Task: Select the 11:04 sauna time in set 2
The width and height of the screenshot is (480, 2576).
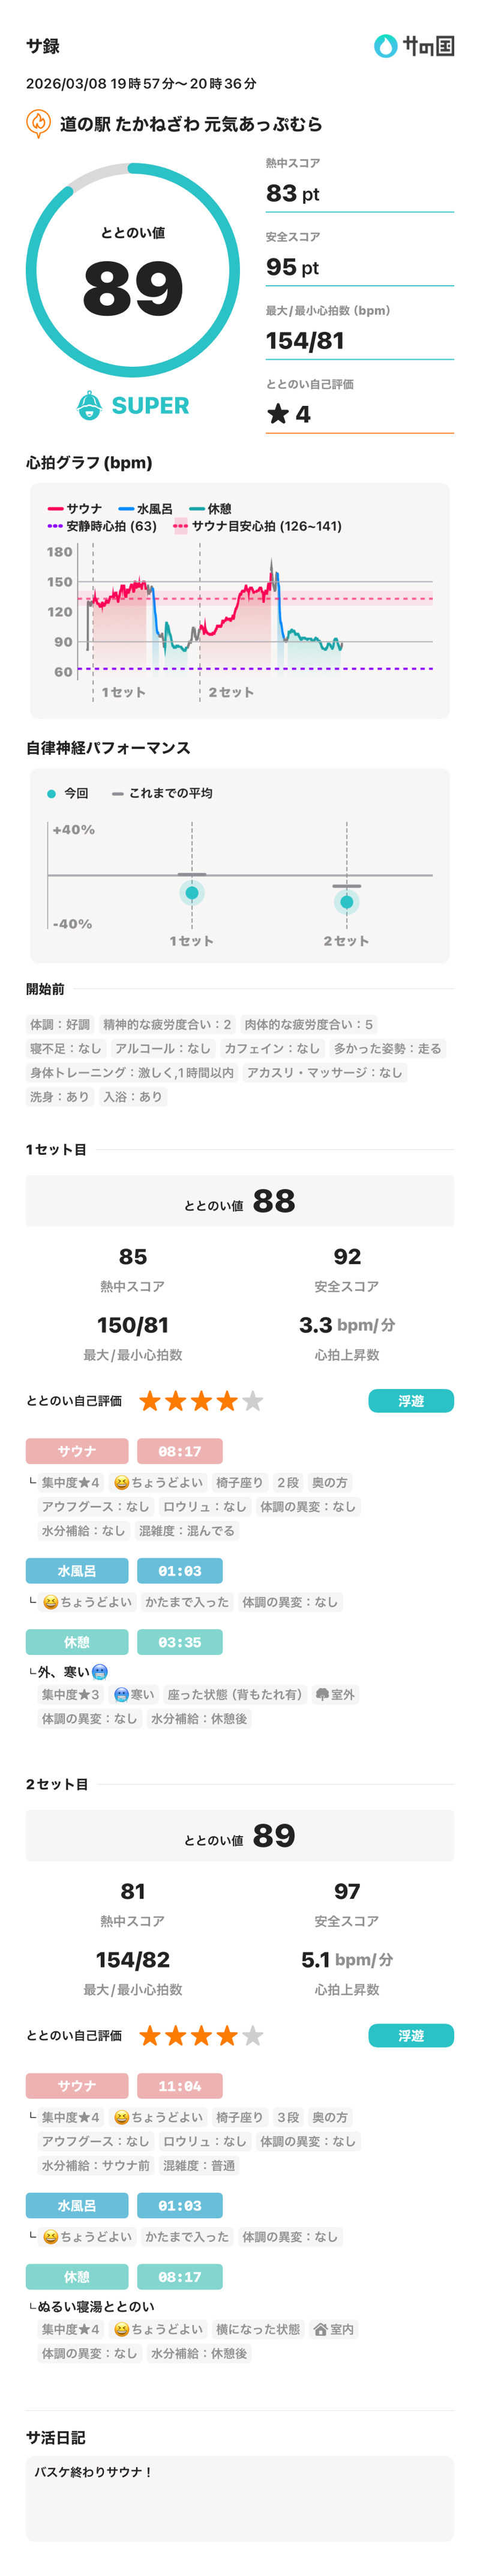Action: (180, 2085)
